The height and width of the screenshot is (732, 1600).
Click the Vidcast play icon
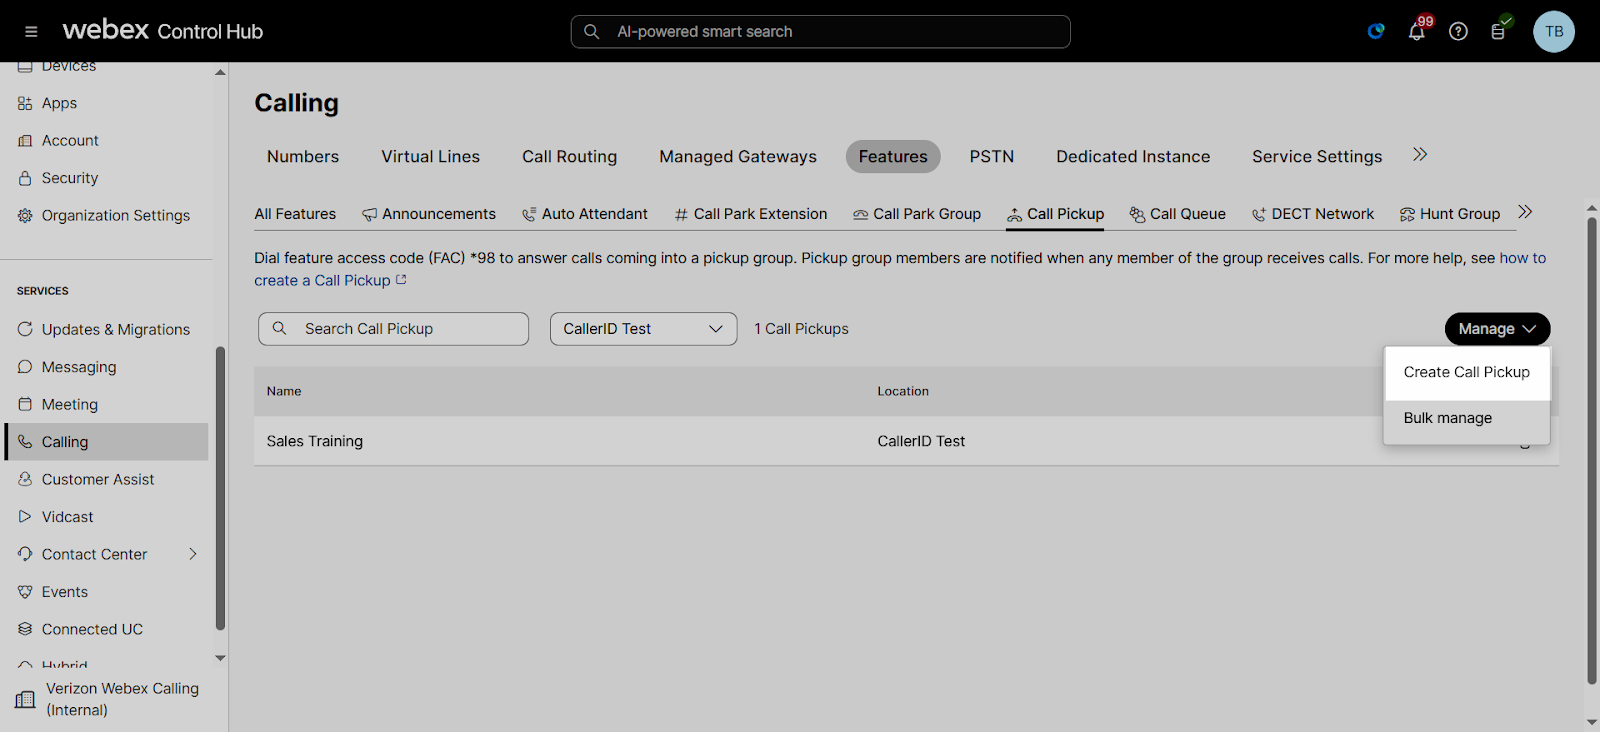(x=25, y=517)
